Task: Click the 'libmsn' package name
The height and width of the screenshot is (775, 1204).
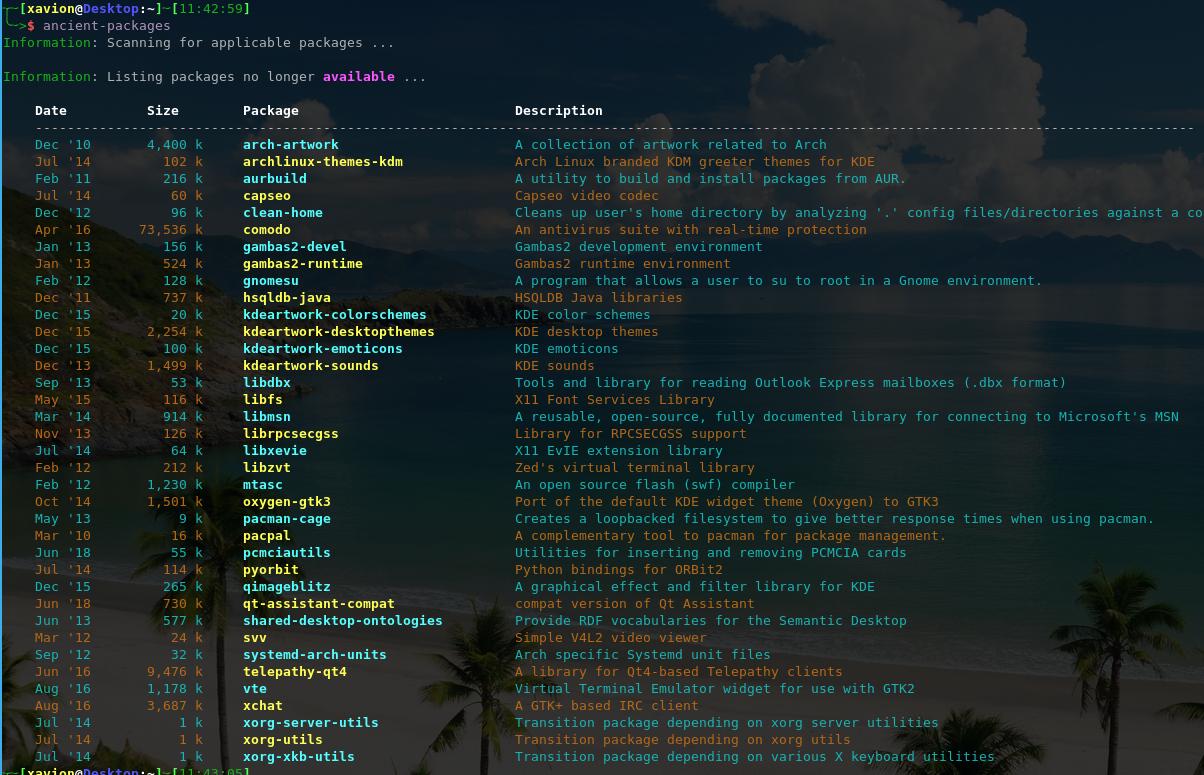Action: point(267,416)
